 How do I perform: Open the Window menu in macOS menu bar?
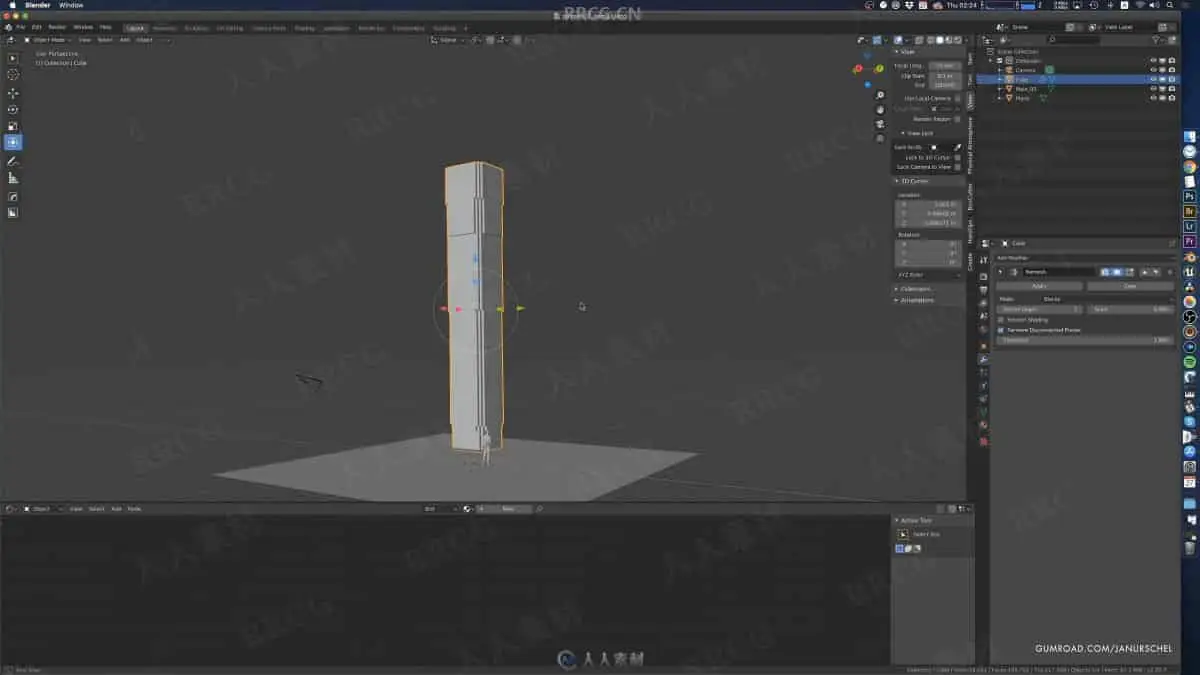click(71, 5)
